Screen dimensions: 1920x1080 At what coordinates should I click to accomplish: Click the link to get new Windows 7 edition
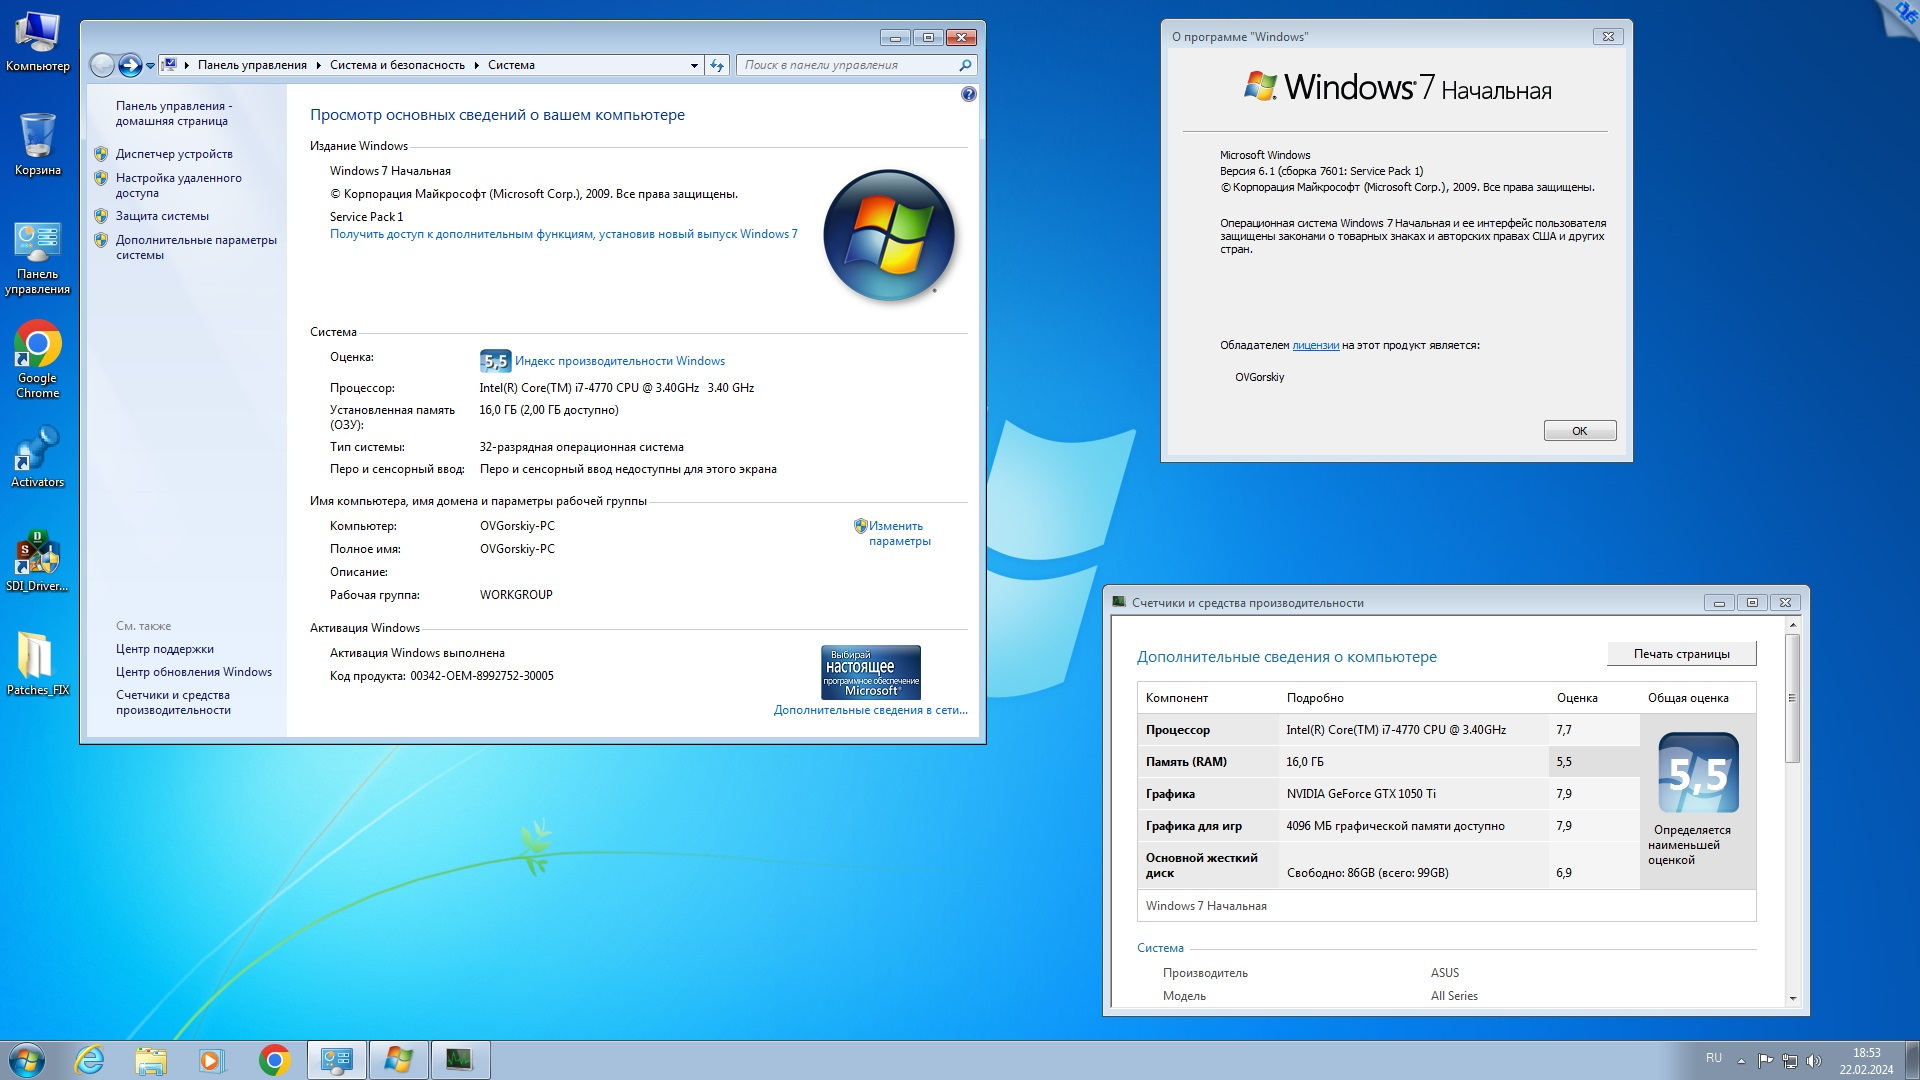pyautogui.click(x=564, y=234)
